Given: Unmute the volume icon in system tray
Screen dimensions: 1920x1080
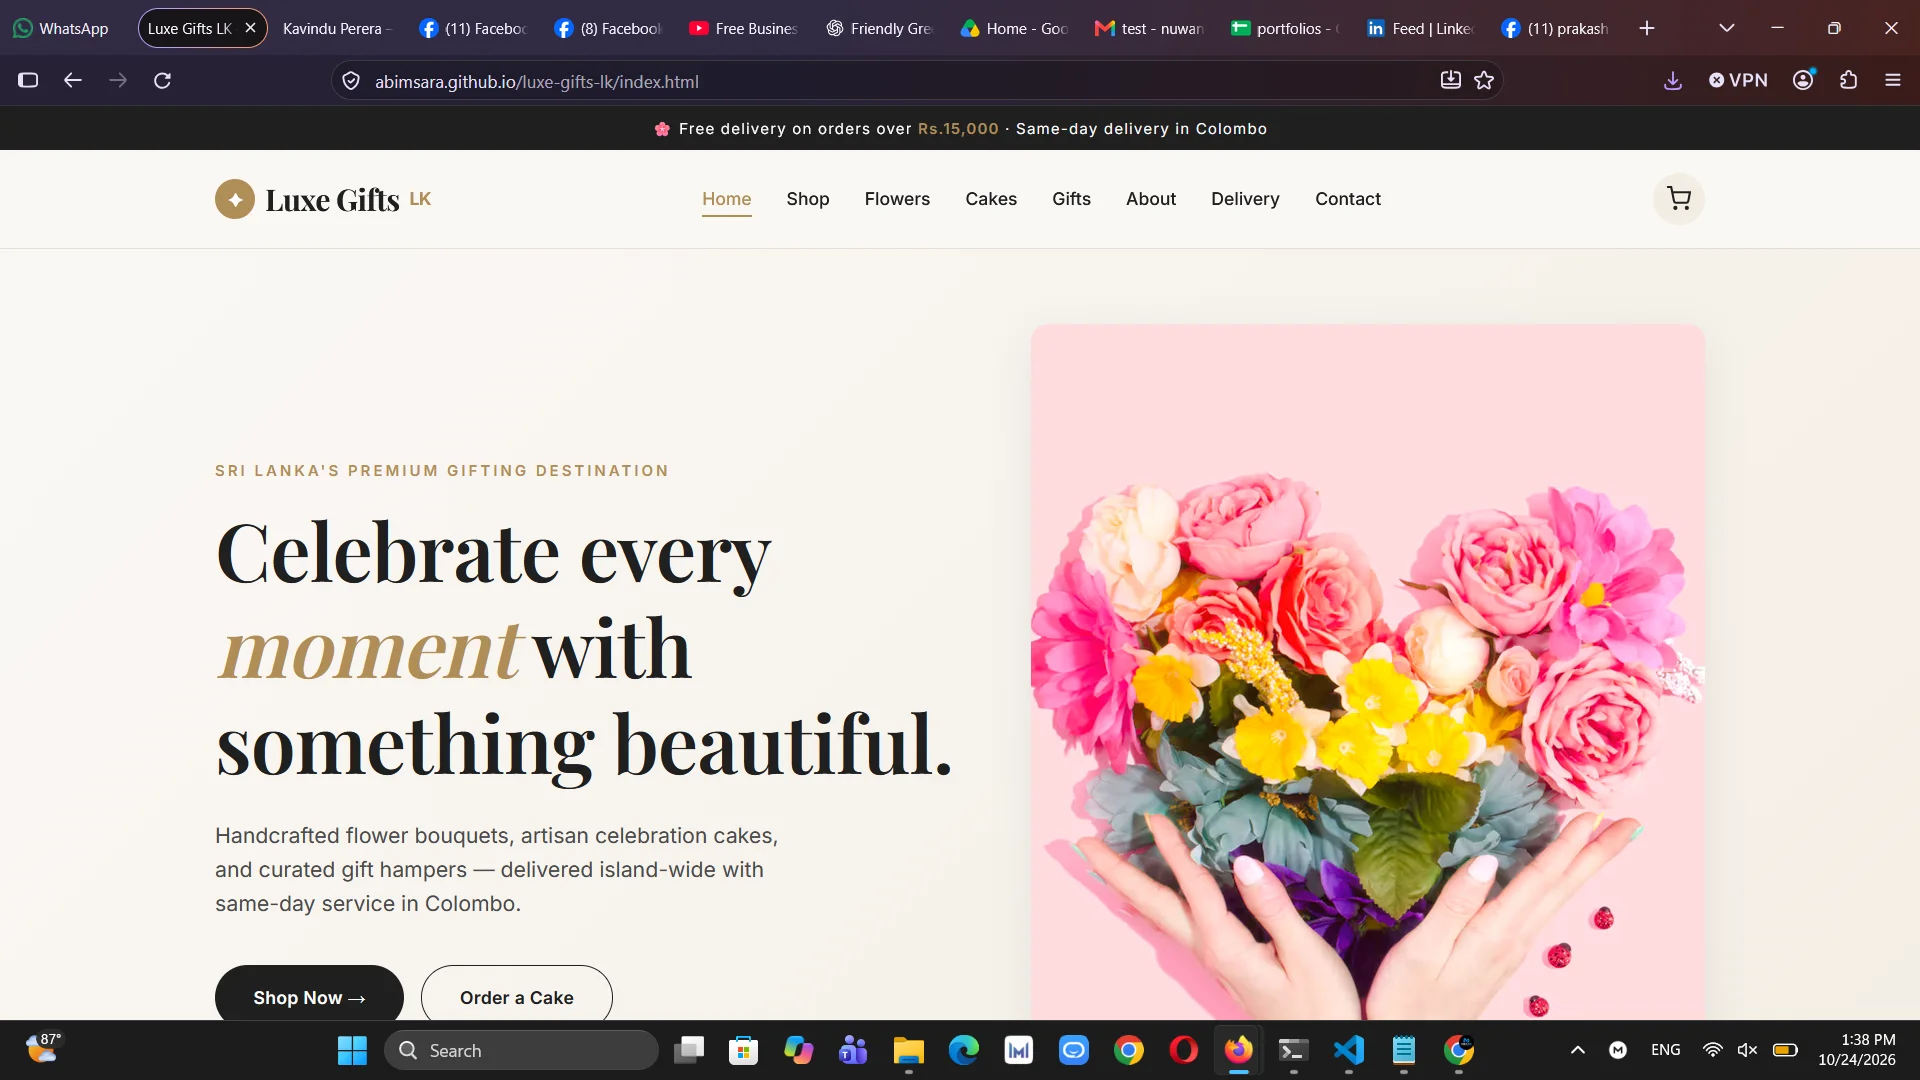Looking at the screenshot, I should pyautogui.click(x=1747, y=1050).
